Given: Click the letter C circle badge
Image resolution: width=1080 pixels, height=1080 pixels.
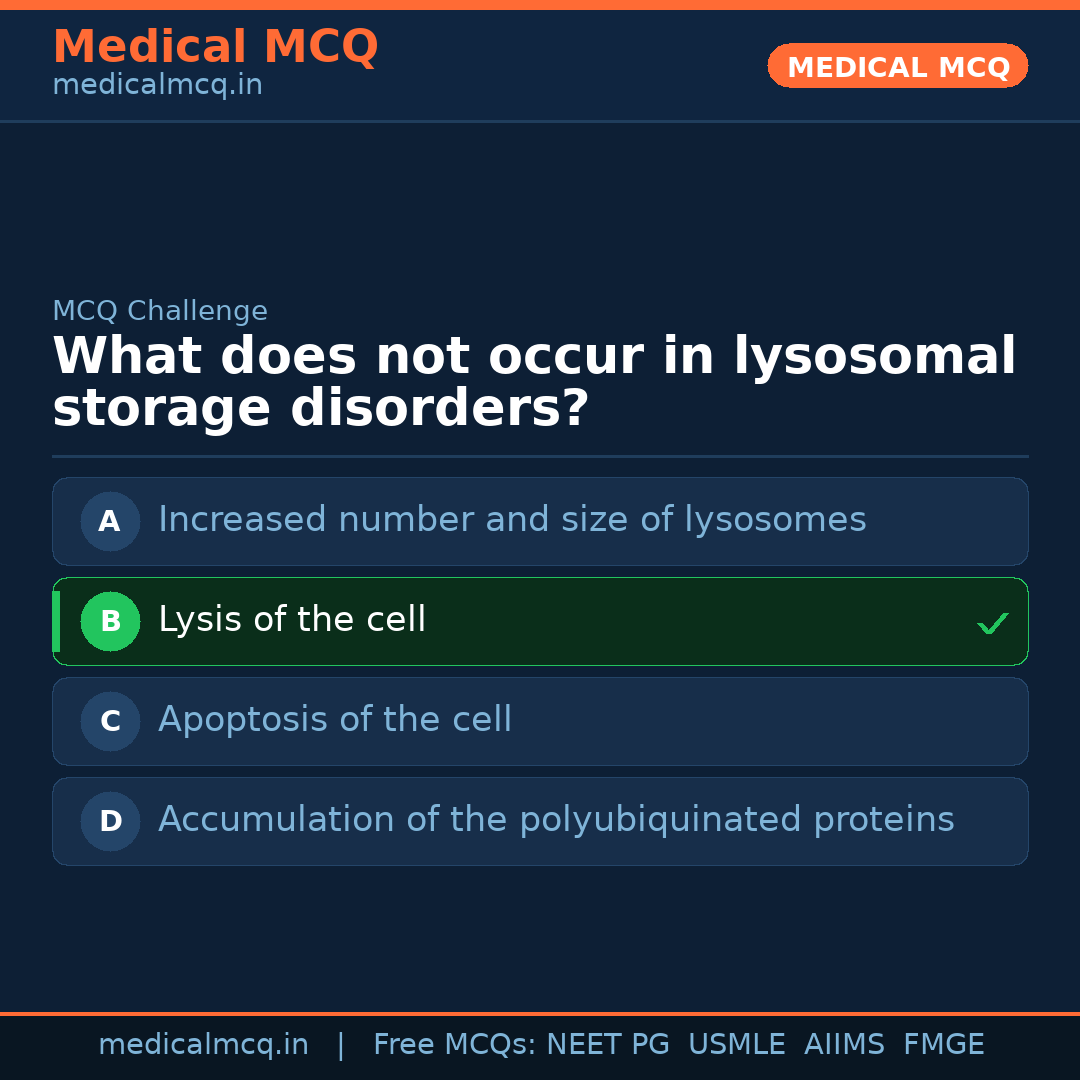Looking at the screenshot, I should (x=110, y=721).
